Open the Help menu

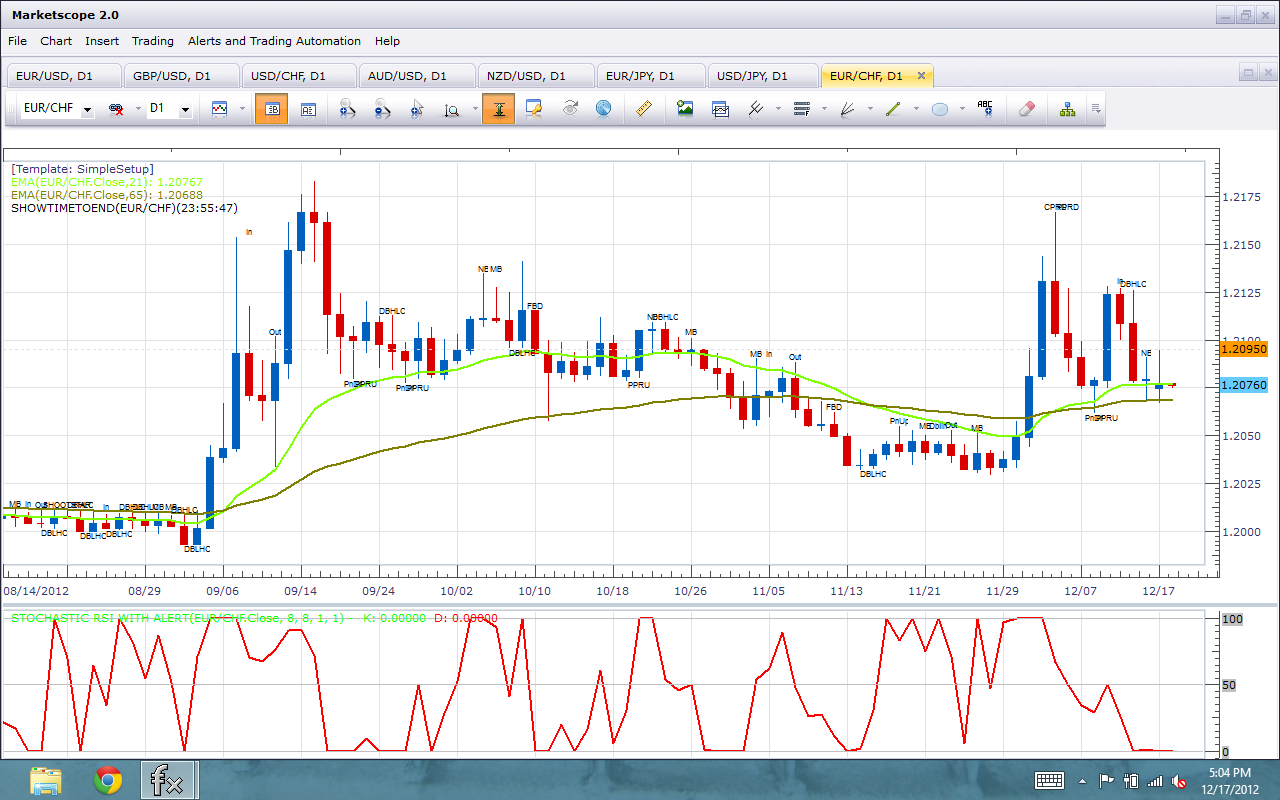387,41
